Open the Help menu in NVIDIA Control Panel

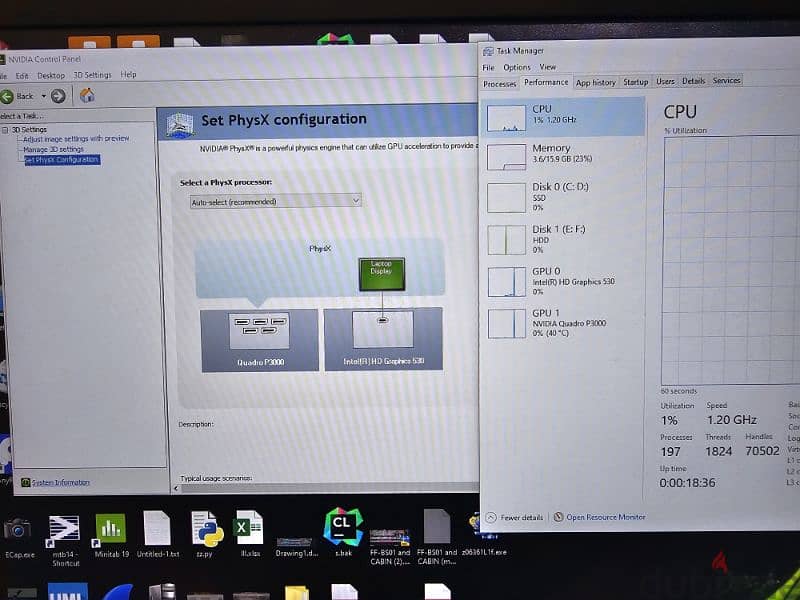129,74
